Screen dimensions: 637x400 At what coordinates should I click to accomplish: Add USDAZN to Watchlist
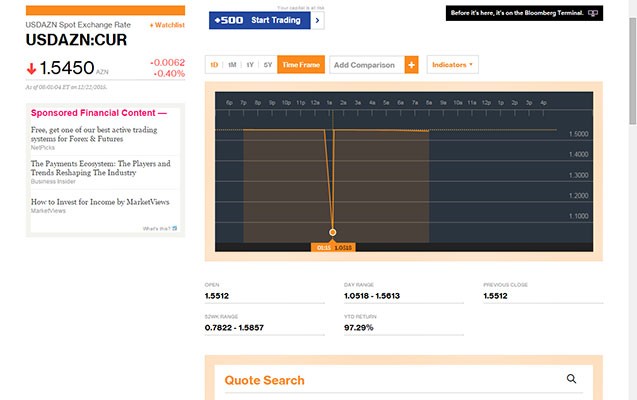[x=166, y=25]
